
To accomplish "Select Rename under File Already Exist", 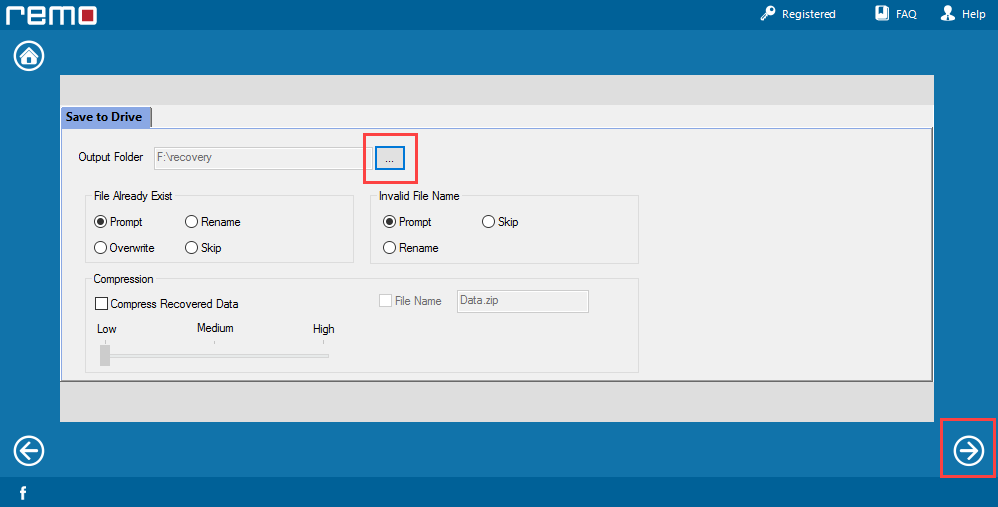I will click(213, 222).
